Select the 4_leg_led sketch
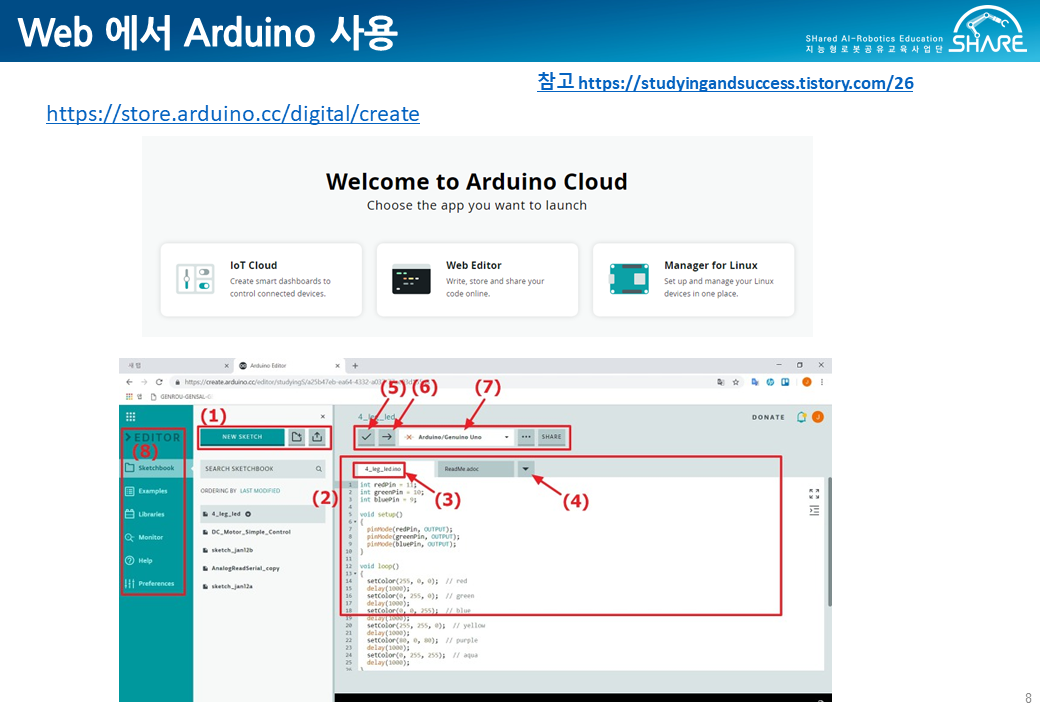Screen dimensions: 1040x720 pos(263,514)
